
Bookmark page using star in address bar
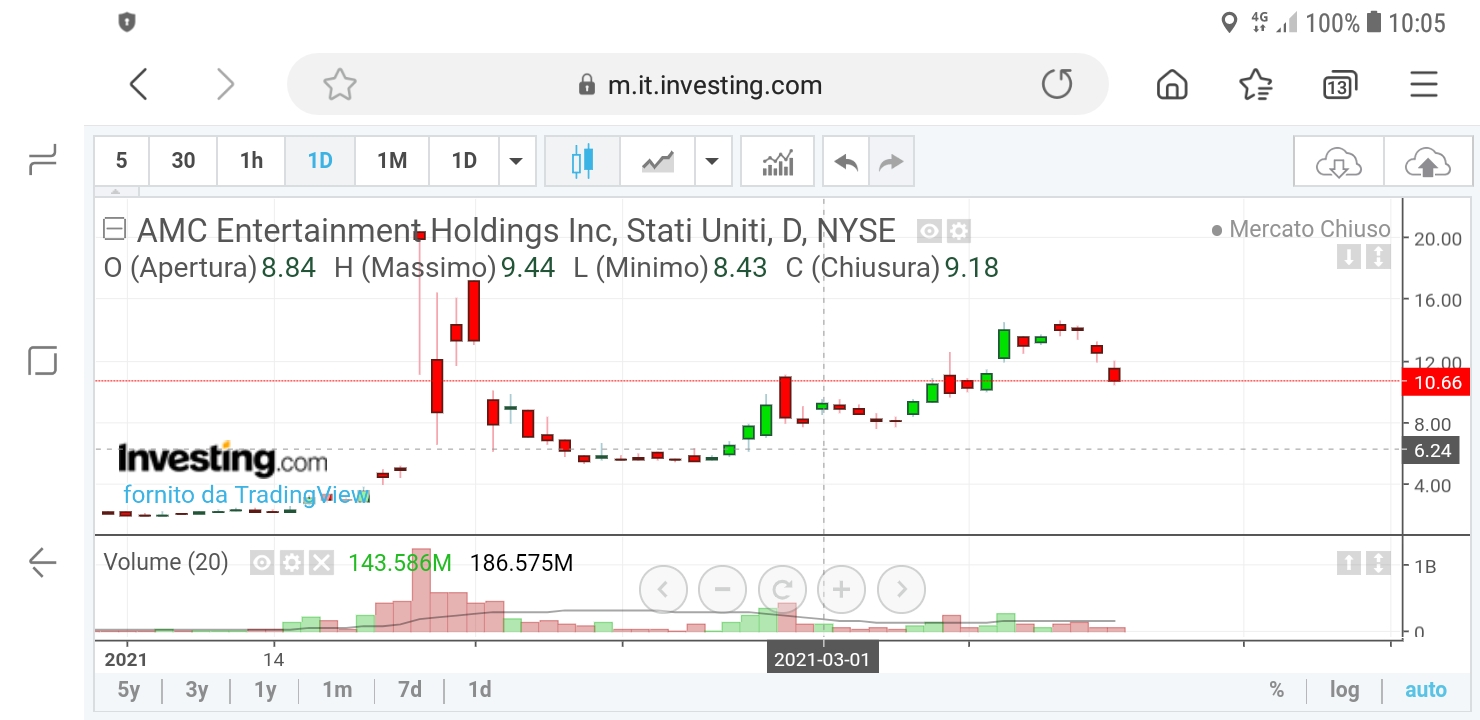point(340,85)
